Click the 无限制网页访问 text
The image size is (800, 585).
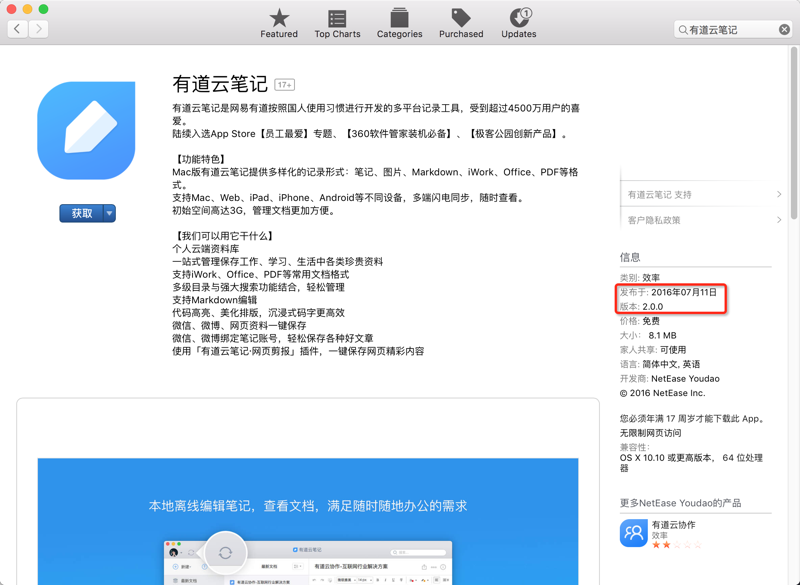(x=651, y=433)
